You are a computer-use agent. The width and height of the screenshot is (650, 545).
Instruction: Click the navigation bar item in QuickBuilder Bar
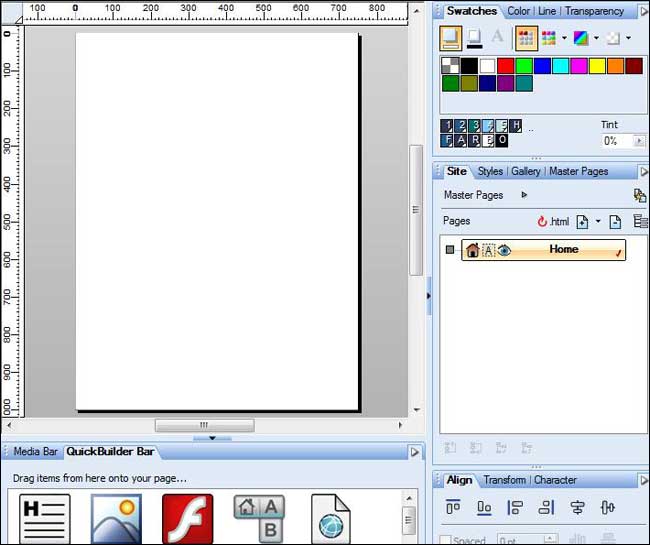click(x=258, y=518)
